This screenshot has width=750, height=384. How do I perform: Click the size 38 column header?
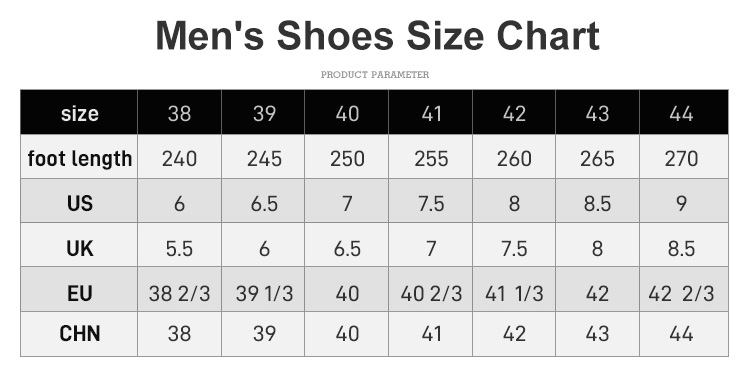[179, 112]
